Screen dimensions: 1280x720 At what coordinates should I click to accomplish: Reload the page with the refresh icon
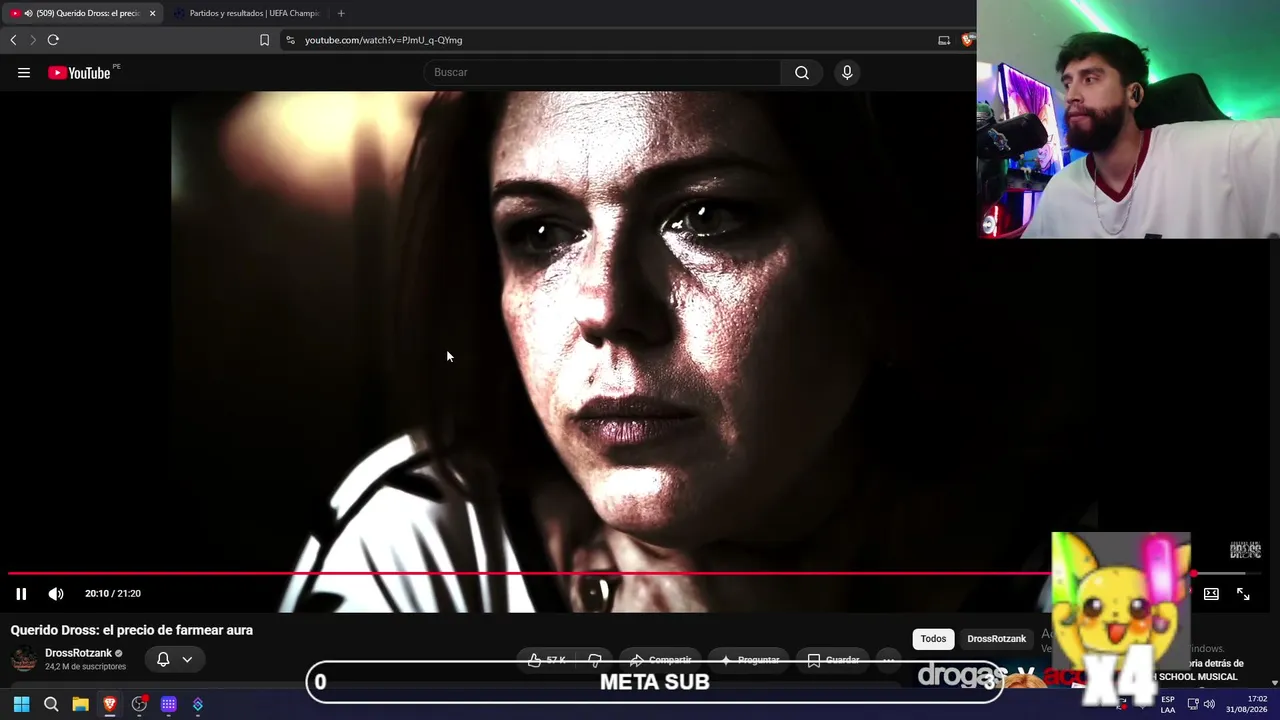[x=53, y=40]
